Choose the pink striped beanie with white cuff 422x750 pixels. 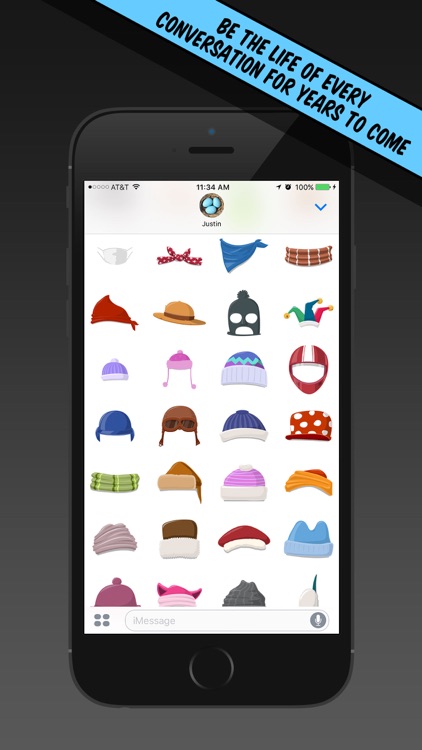pyautogui.click(x=244, y=482)
